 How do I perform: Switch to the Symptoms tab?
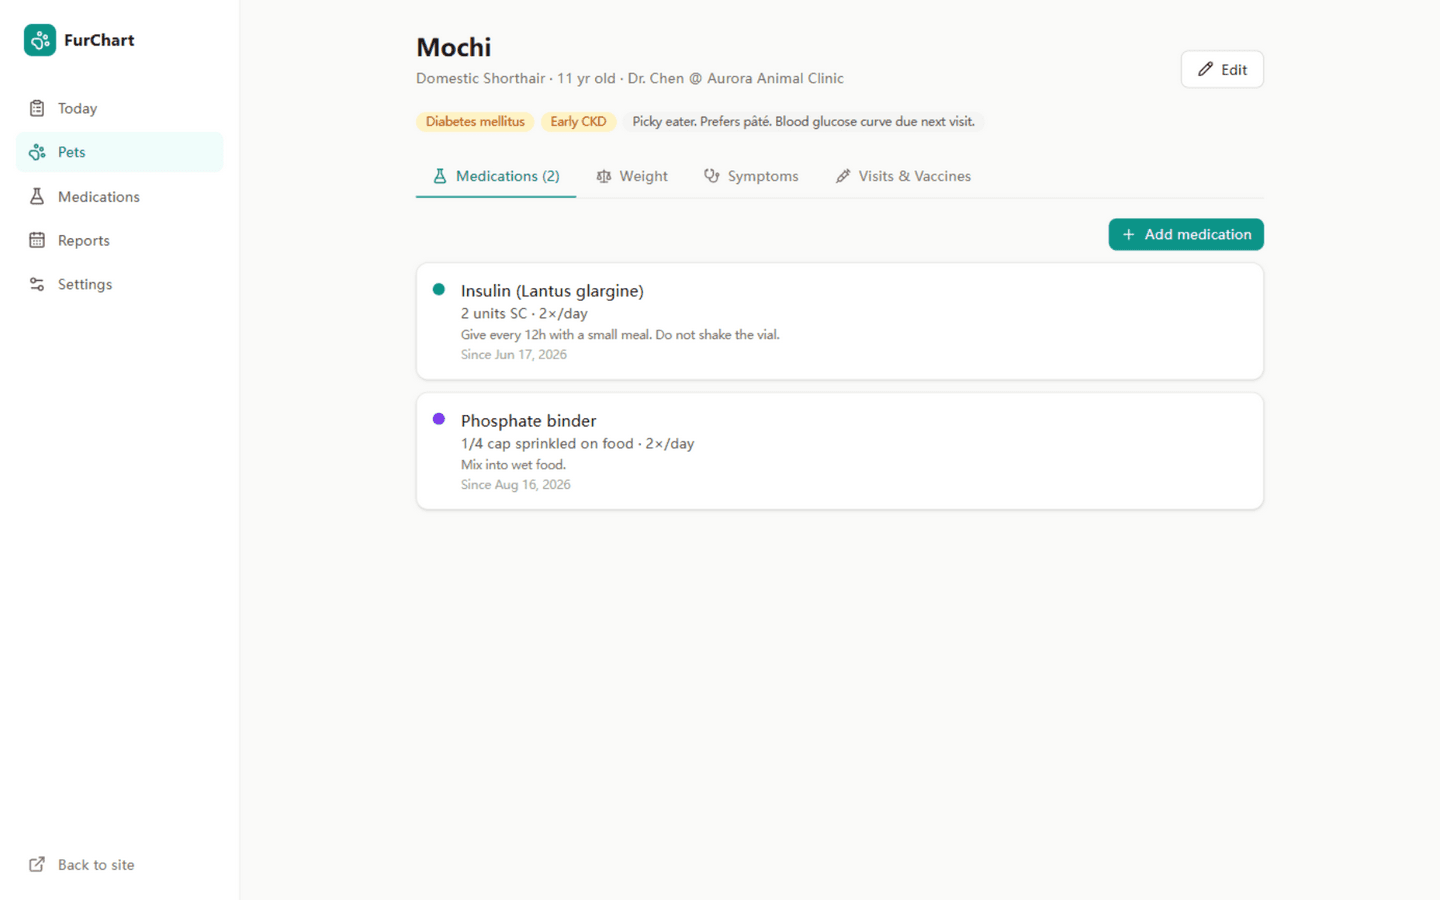coord(751,176)
